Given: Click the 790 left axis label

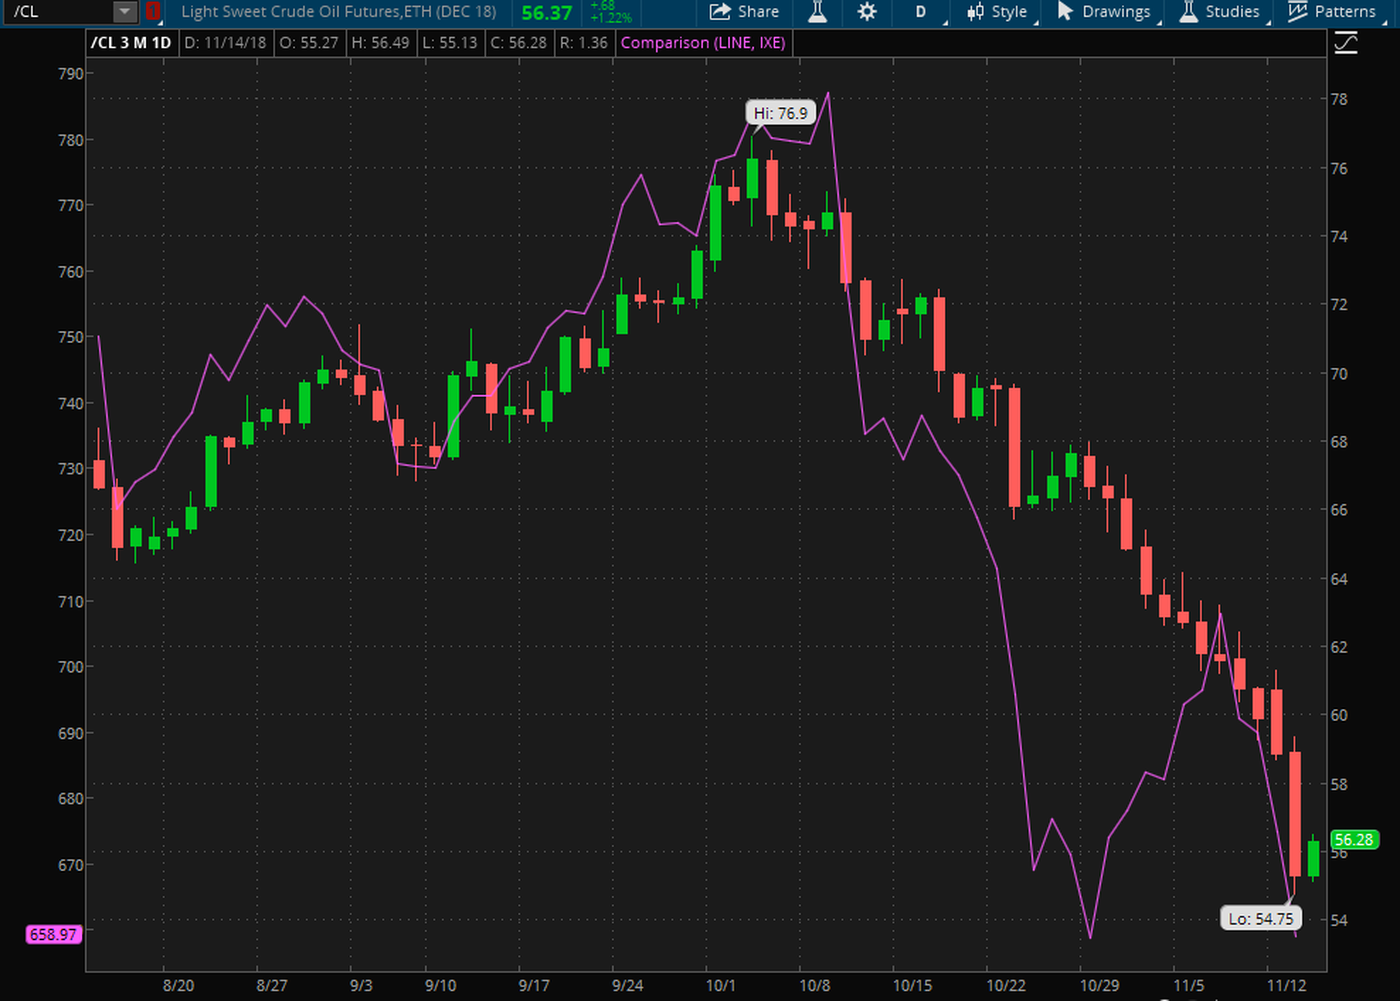Looking at the screenshot, I should pyautogui.click(x=70, y=73).
